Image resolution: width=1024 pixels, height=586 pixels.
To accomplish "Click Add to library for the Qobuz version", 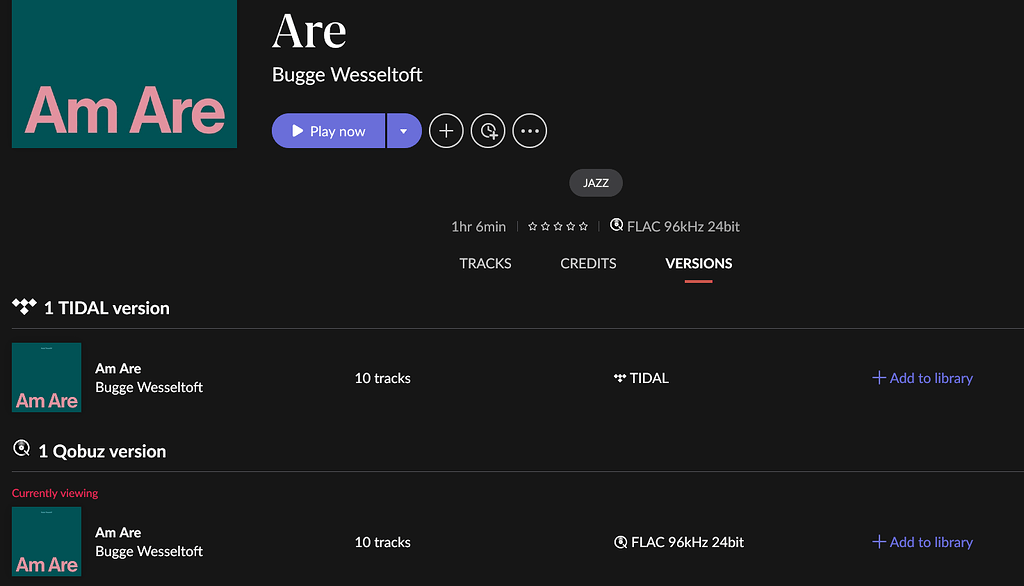I will tap(921, 542).
